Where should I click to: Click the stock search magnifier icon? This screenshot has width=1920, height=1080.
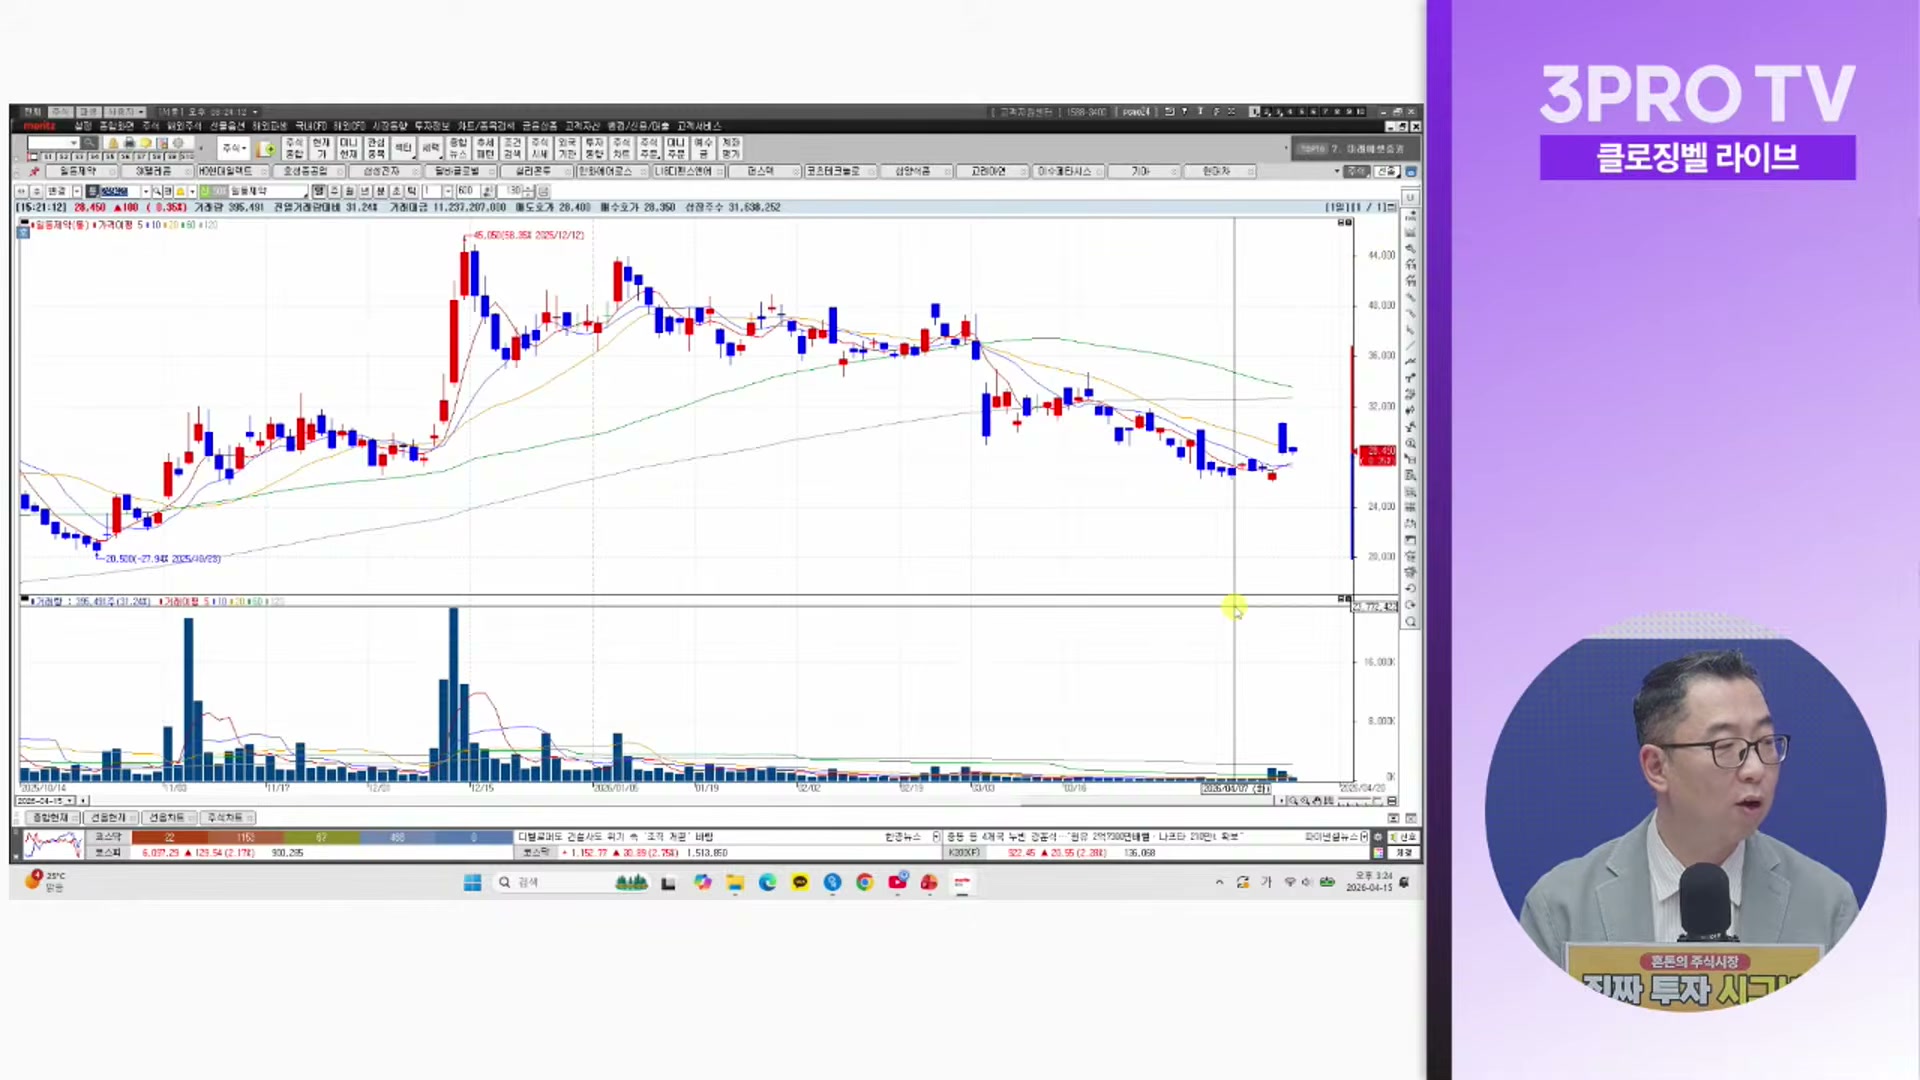pyautogui.click(x=89, y=144)
